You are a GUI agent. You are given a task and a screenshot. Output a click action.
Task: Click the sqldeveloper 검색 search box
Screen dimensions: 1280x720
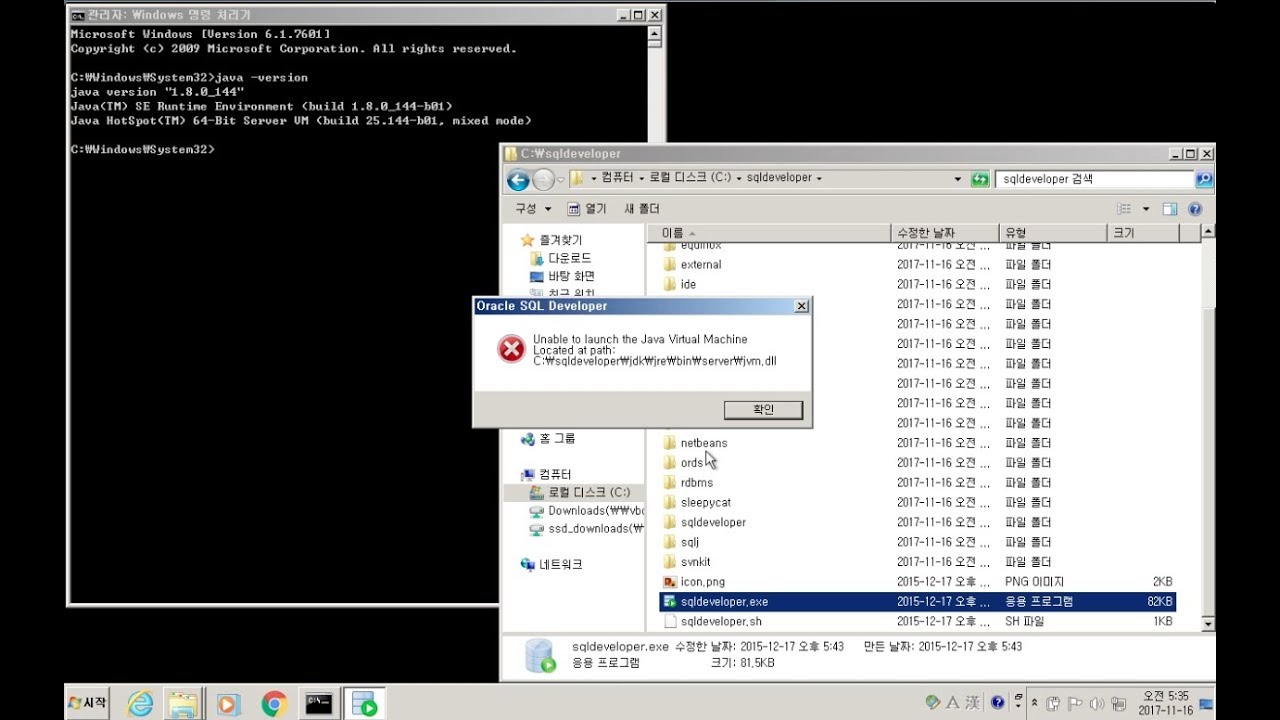click(1094, 179)
